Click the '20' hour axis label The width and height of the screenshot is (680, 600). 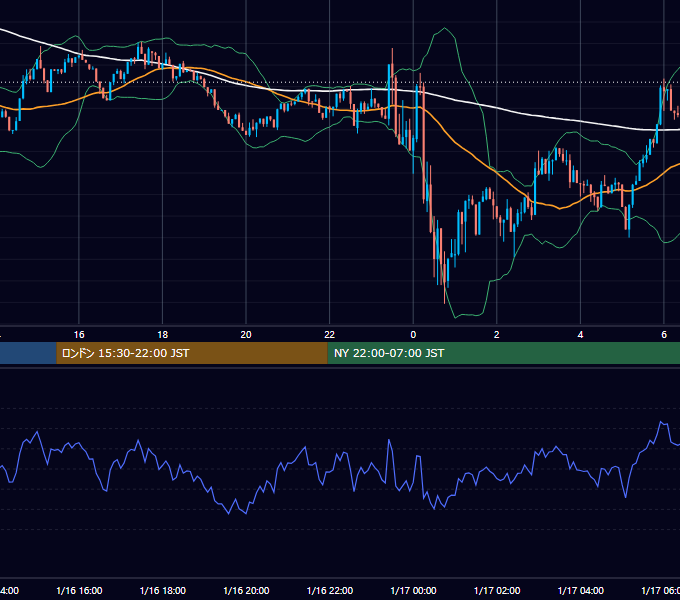coord(246,335)
